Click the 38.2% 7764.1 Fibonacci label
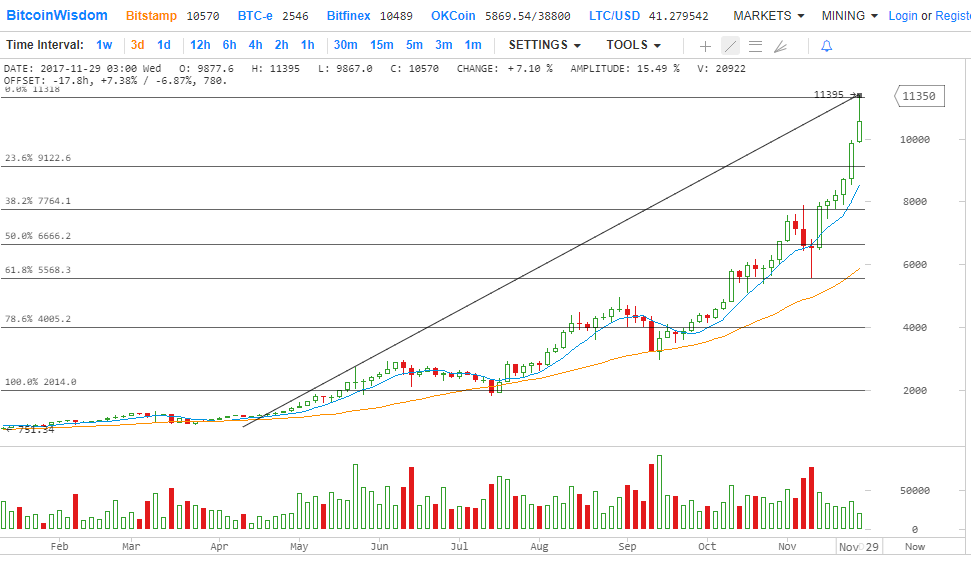971x561 pixels. (x=38, y=201)
